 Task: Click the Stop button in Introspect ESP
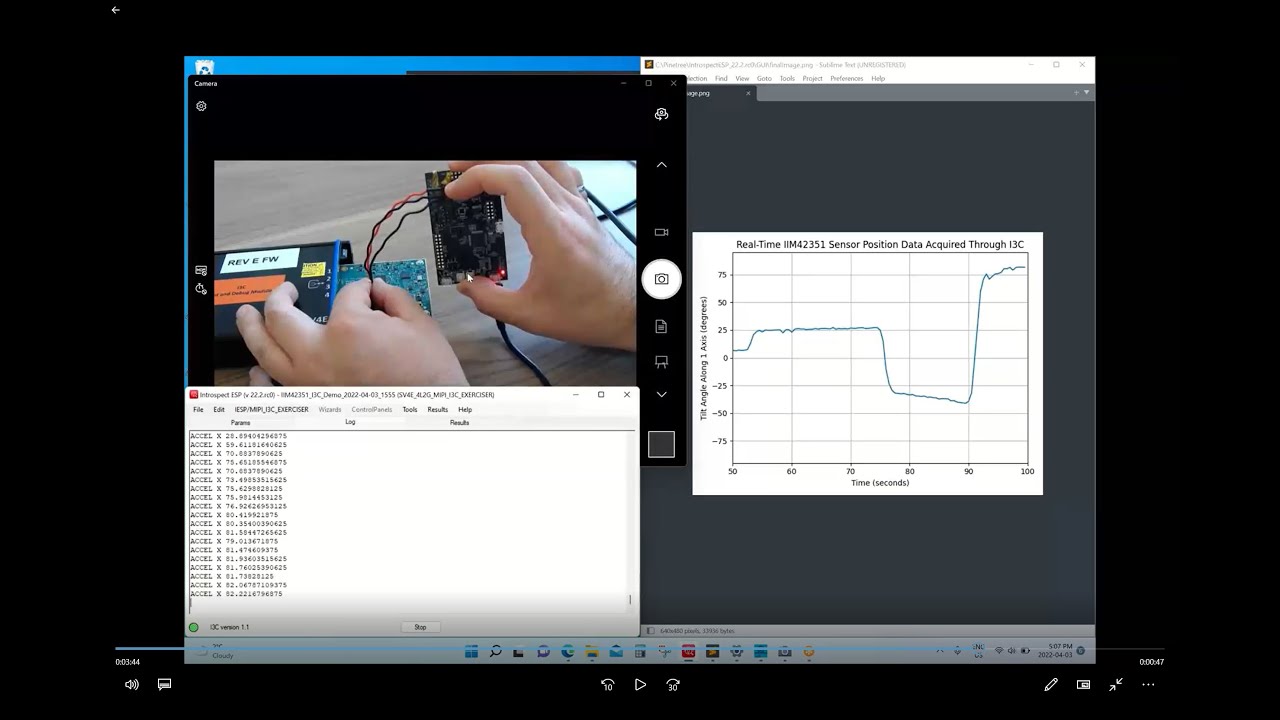click(420, 627)
